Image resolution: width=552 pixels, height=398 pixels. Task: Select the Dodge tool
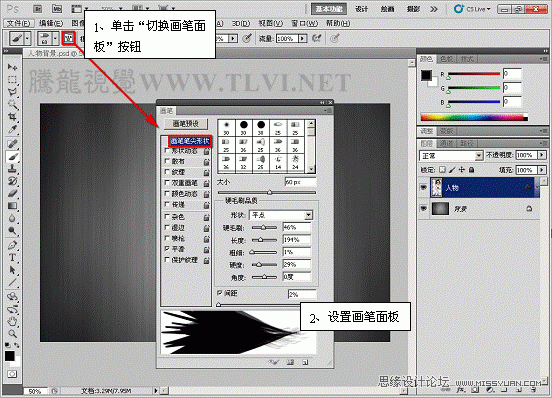tap(12, 231)
